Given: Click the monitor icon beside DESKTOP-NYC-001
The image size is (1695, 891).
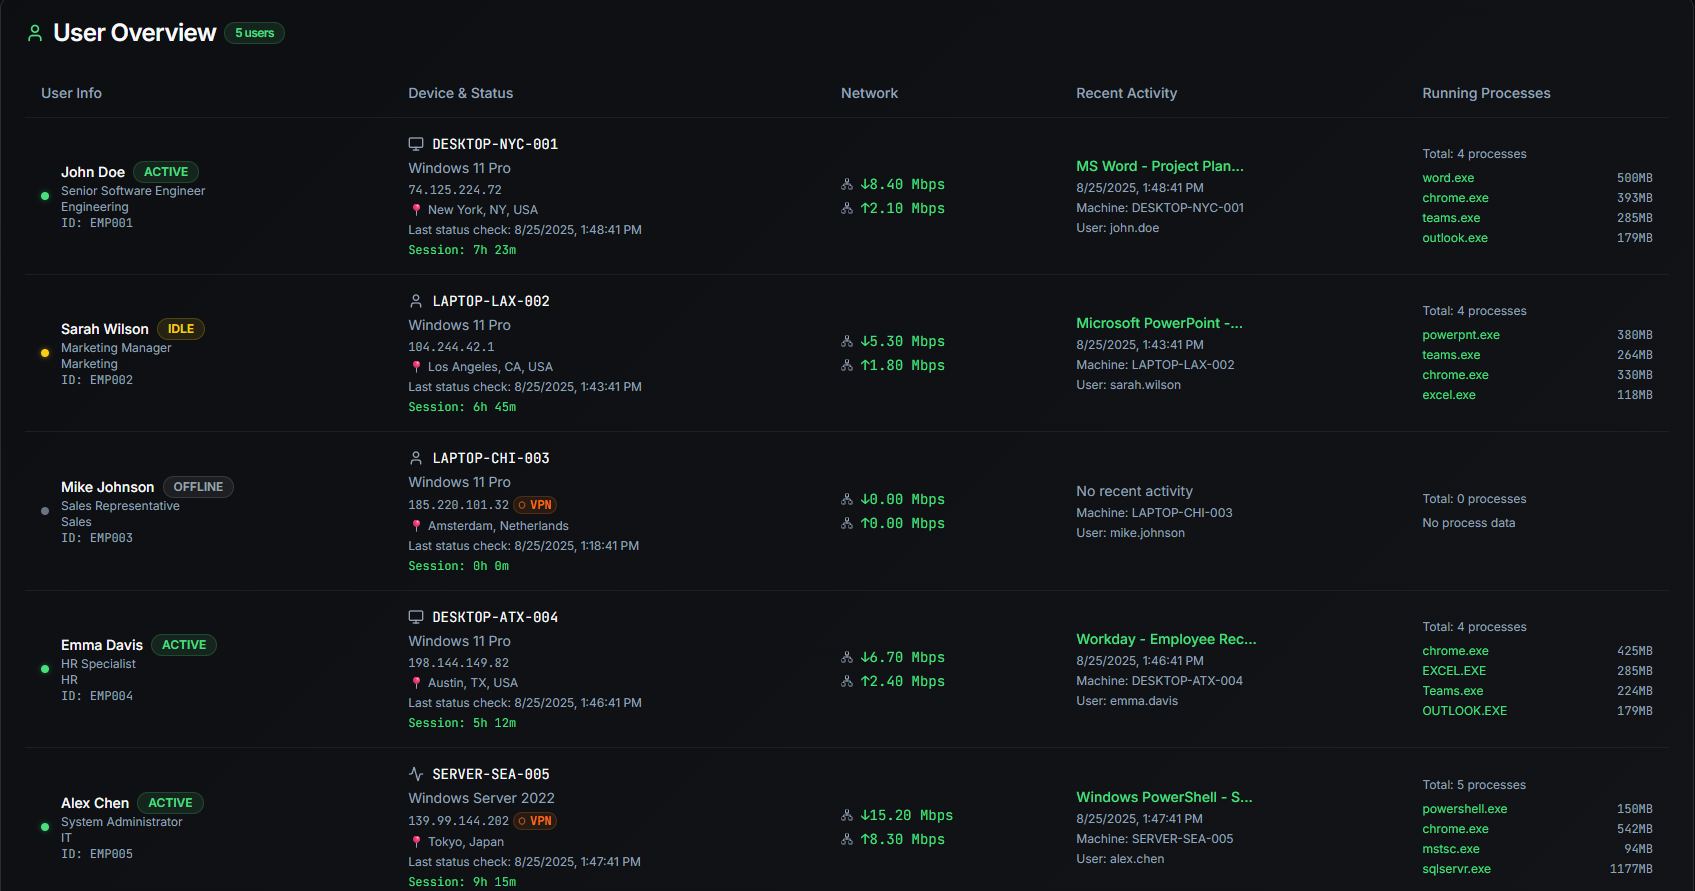Looking at the screenshot, I should click(x=416, y=144).
